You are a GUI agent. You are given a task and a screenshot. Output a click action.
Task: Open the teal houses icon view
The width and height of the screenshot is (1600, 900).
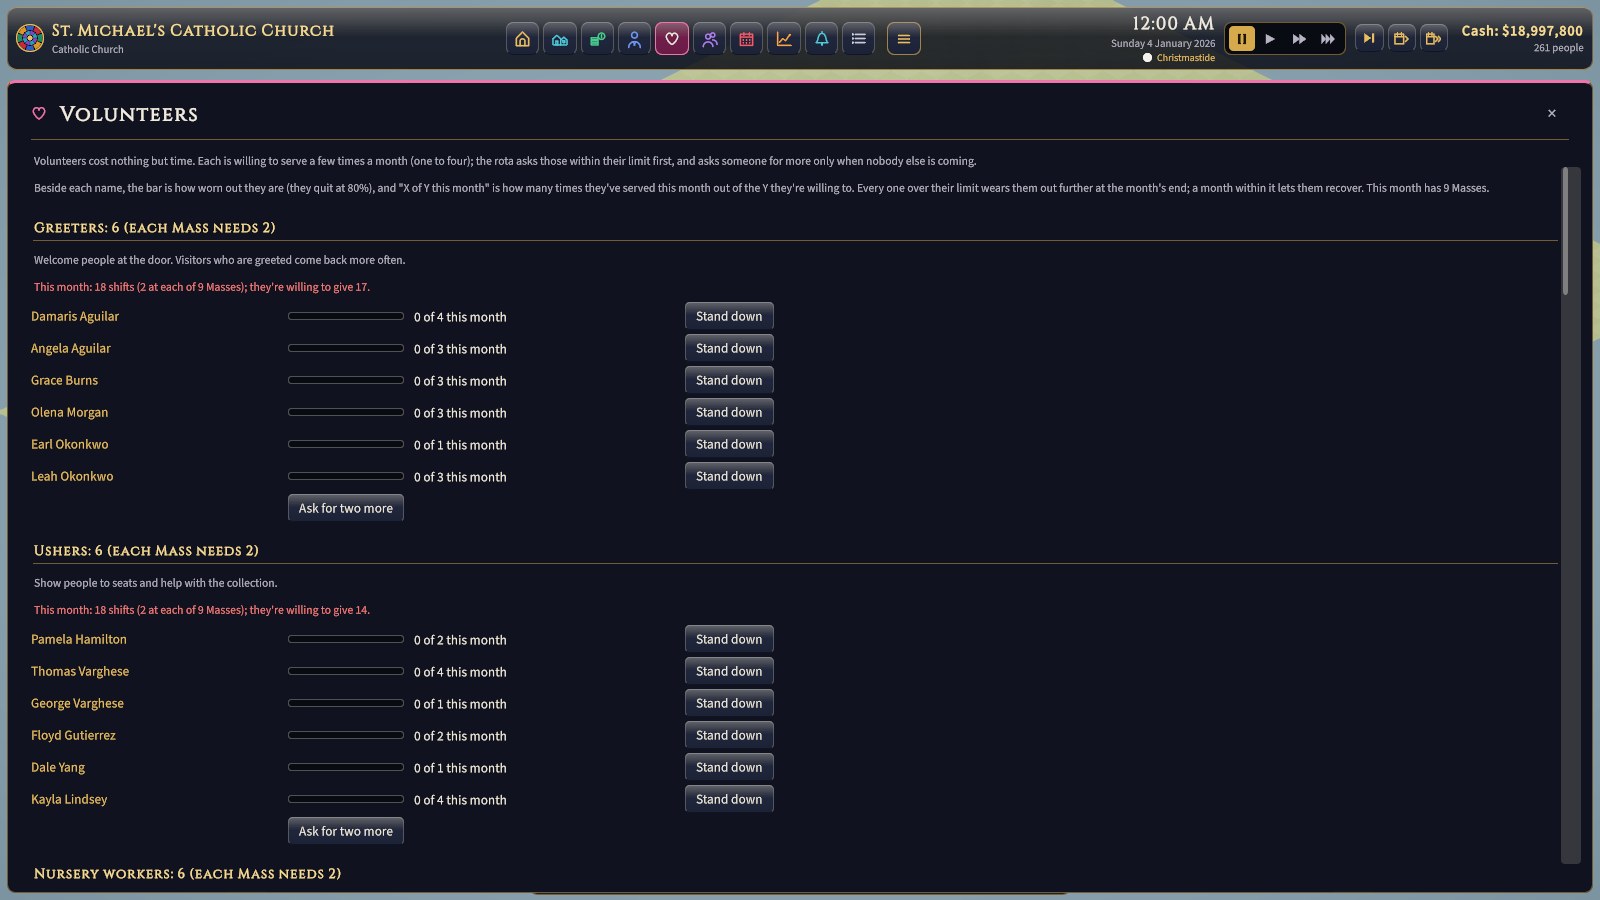click(x=560, y=39)
